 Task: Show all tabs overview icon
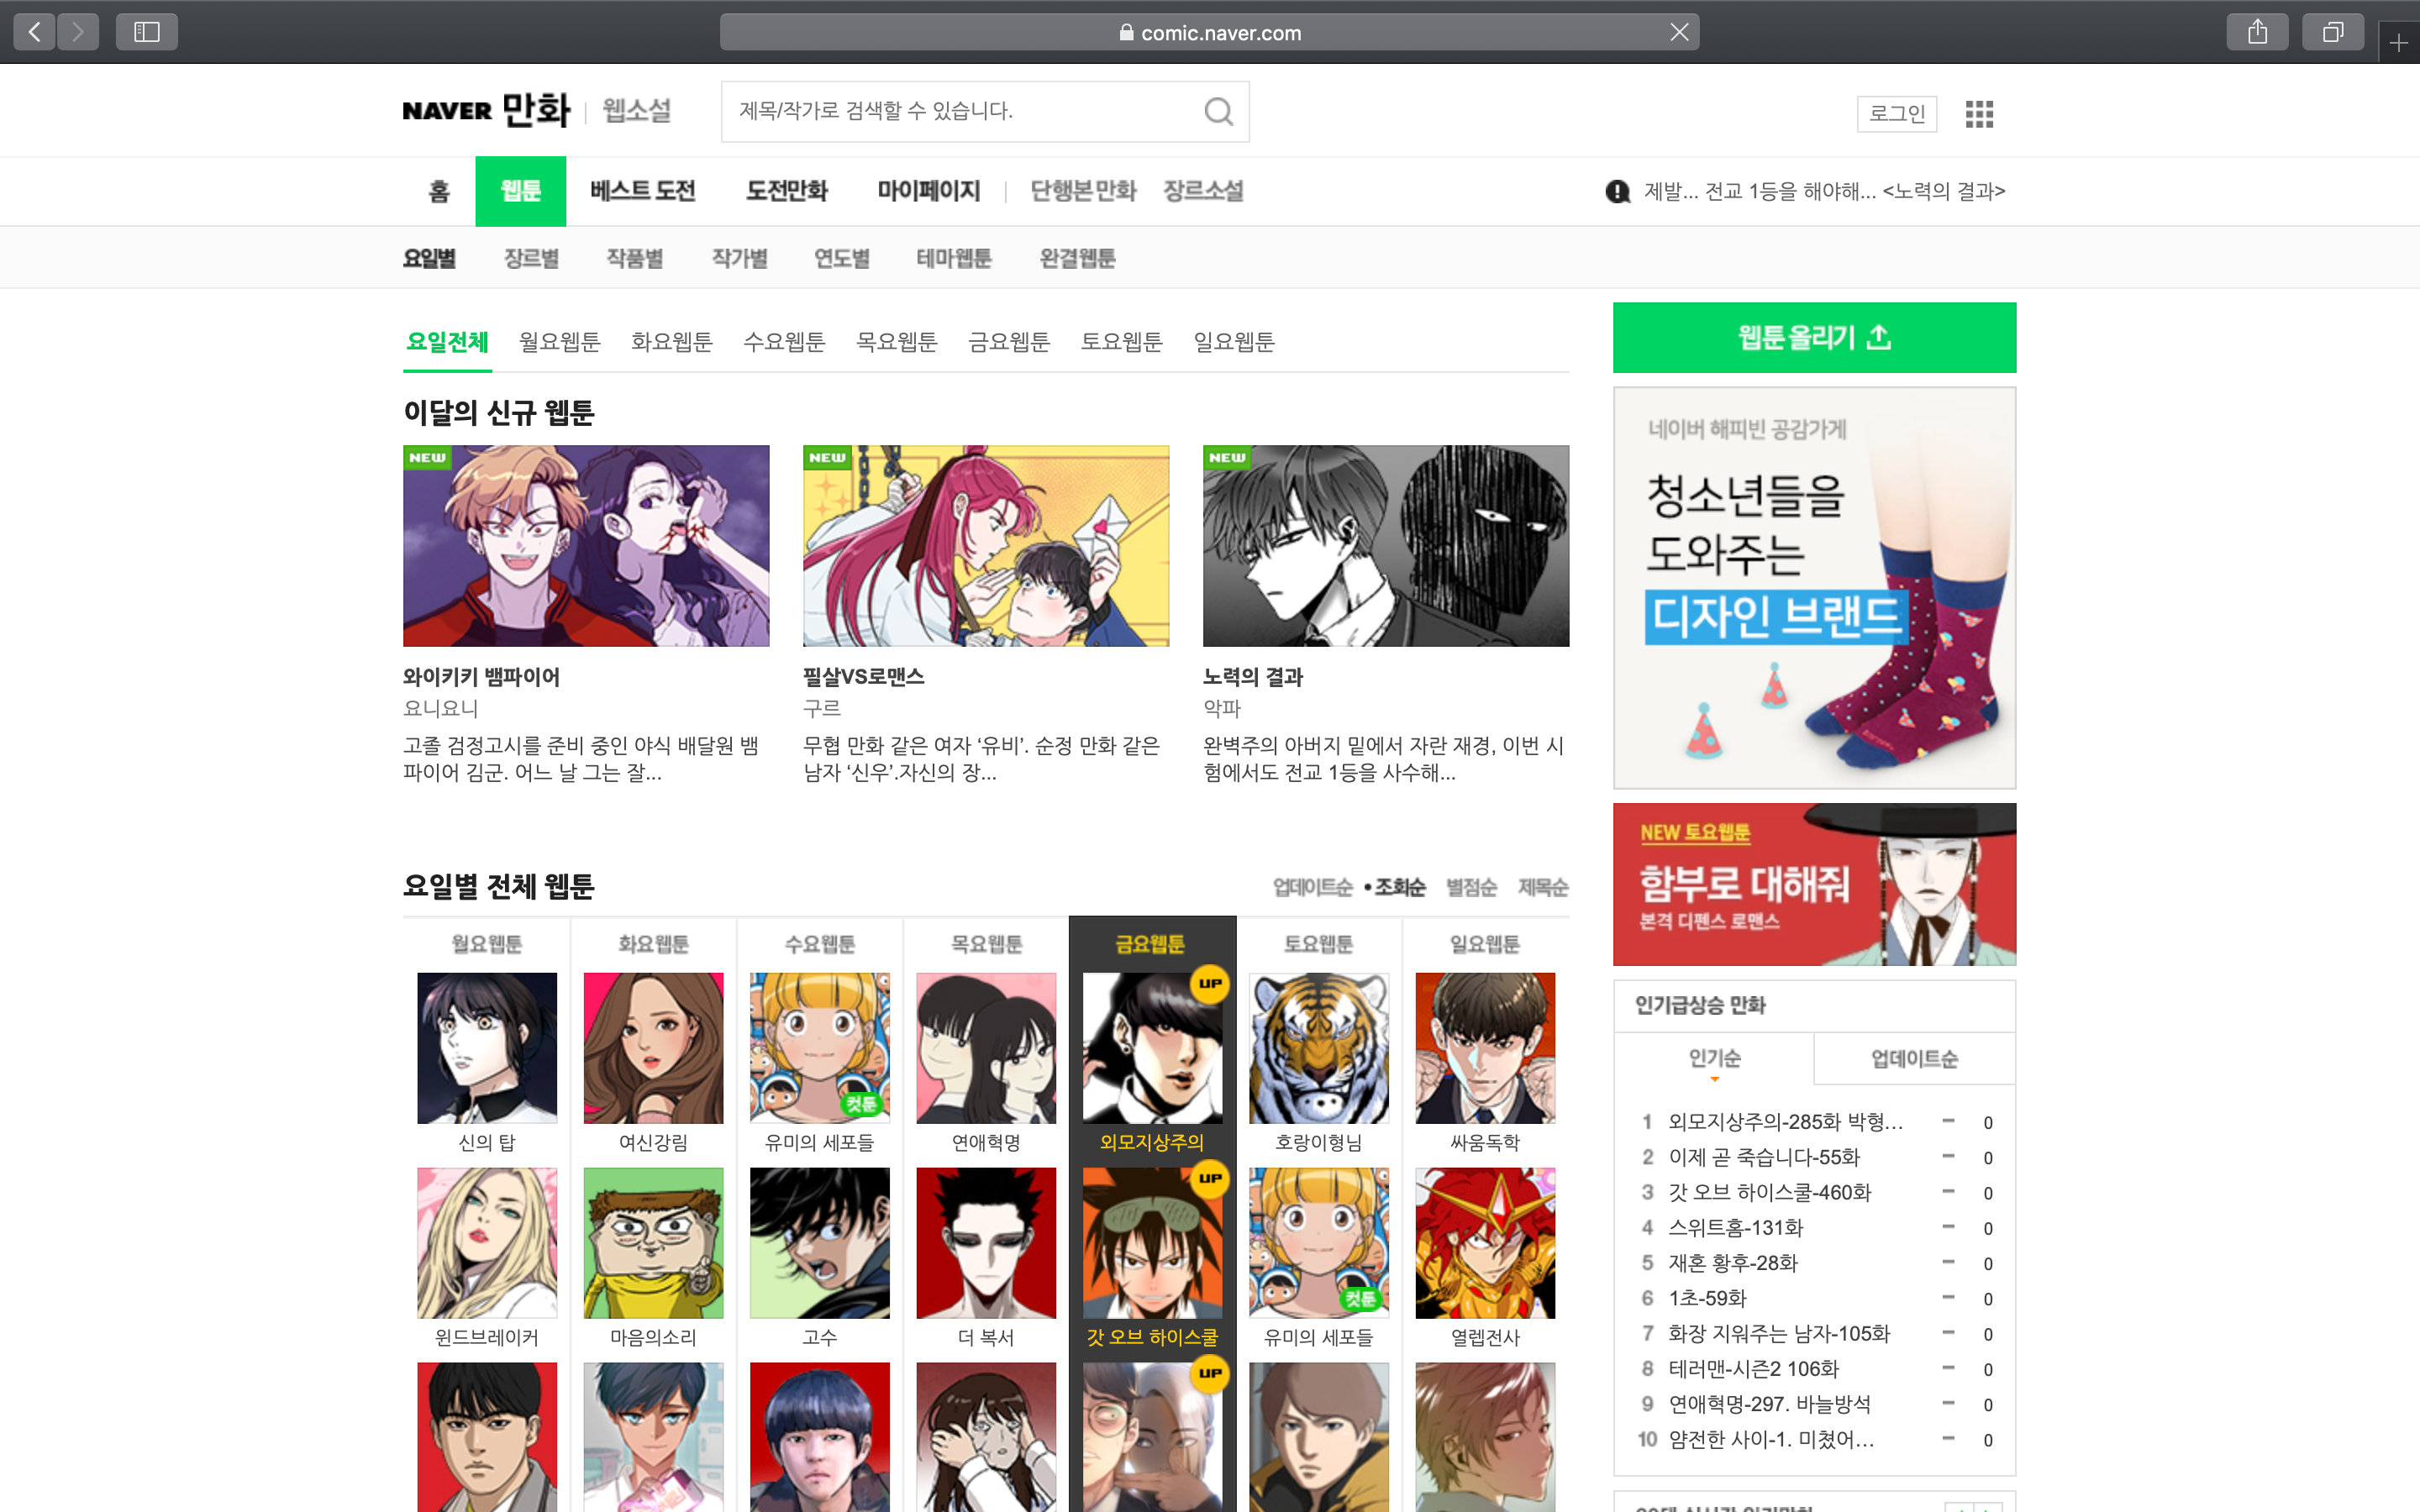click(x=2332, y=32)
